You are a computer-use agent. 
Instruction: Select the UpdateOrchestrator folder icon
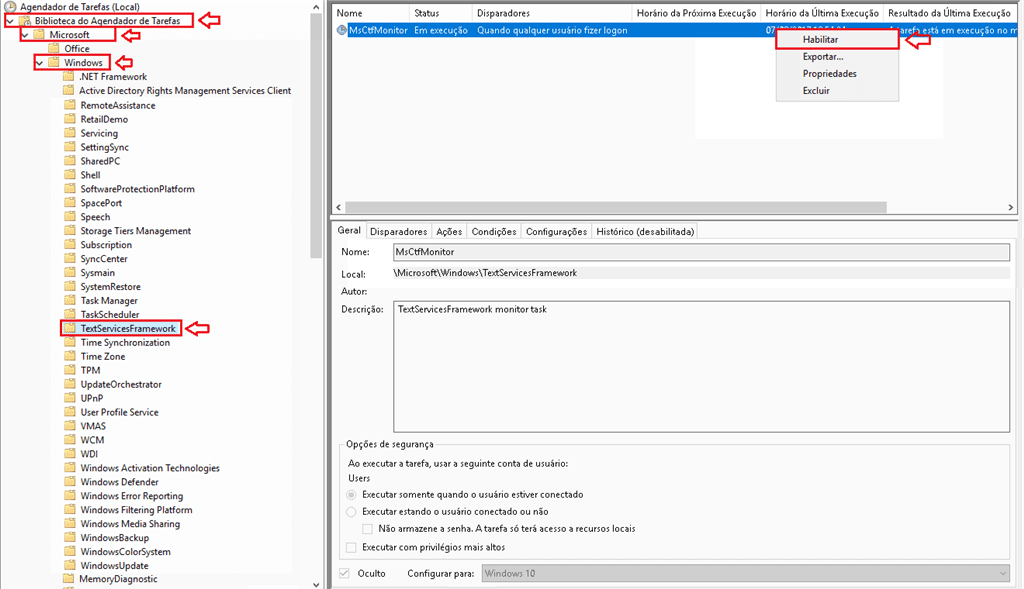(70, 384)
